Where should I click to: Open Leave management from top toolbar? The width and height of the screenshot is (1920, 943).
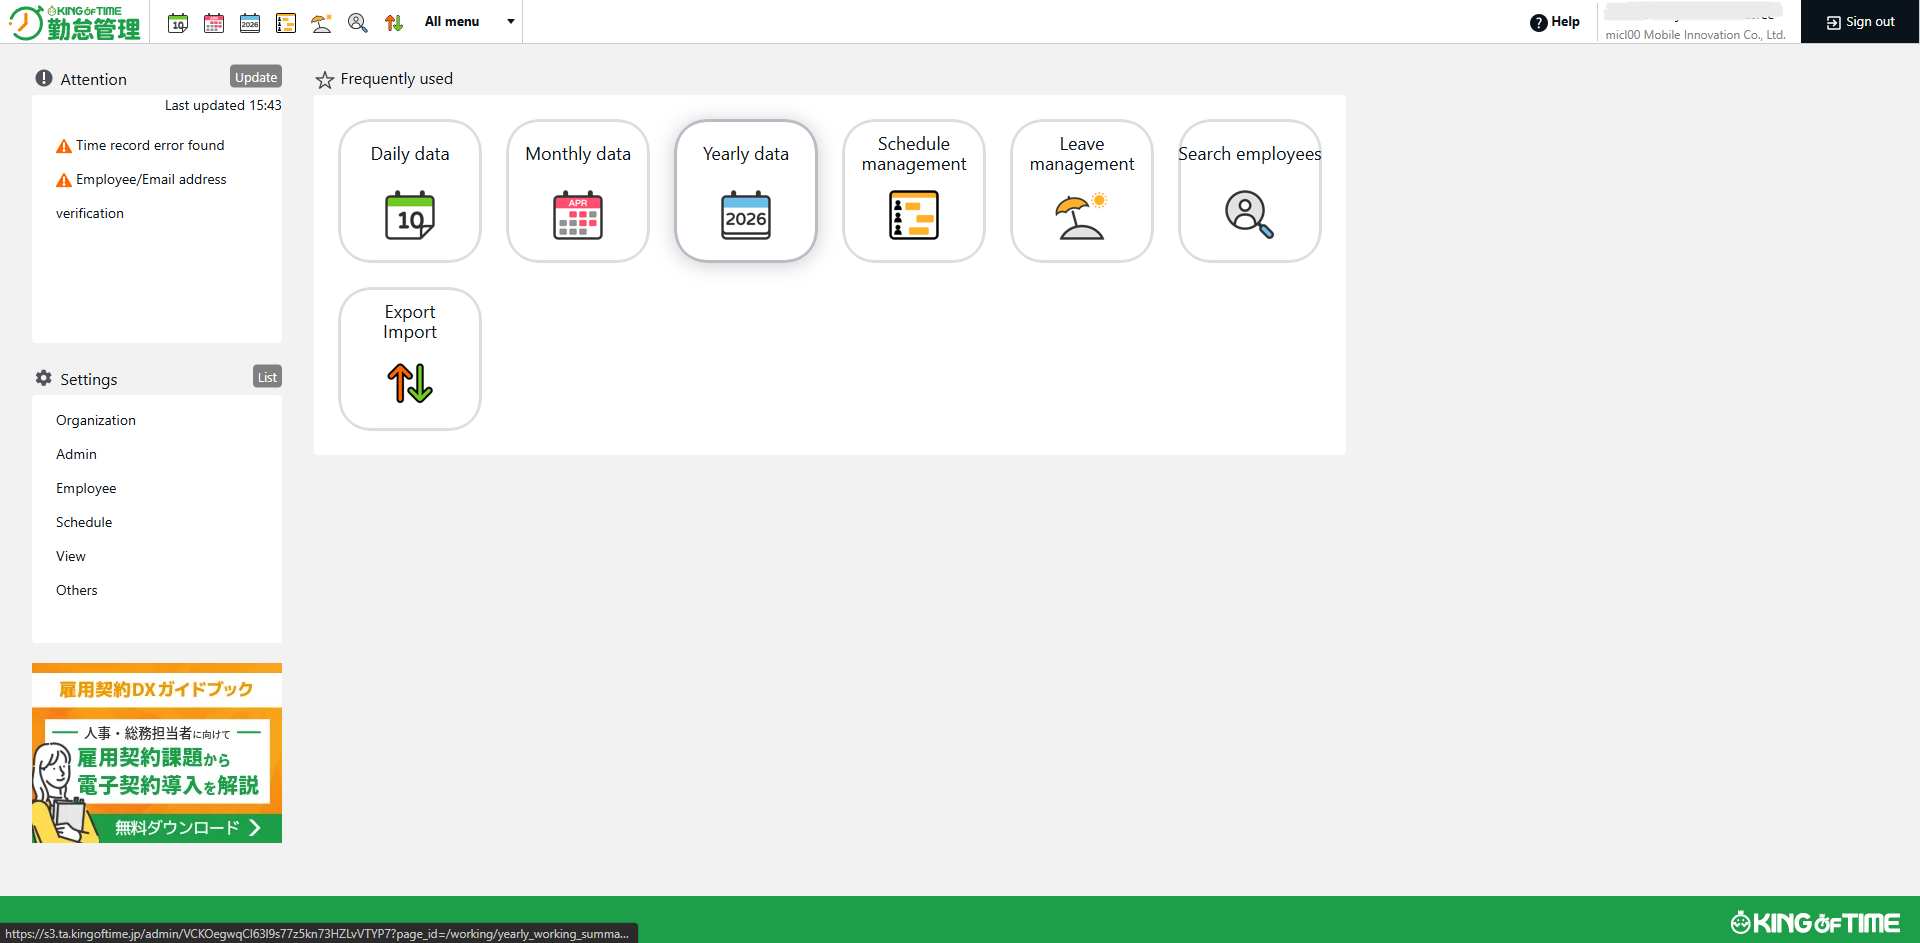[x=322, y=23]
